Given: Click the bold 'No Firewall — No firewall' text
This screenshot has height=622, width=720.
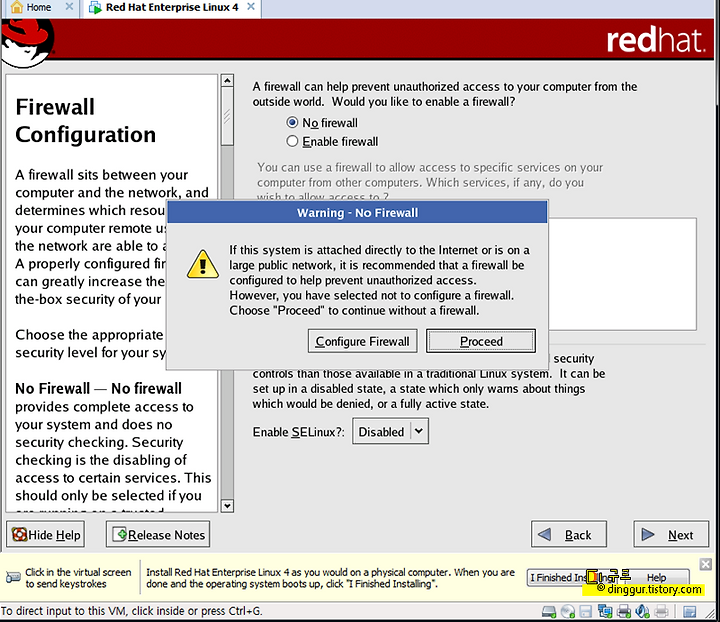Looking at the screenshot, I should click(98, 388).
